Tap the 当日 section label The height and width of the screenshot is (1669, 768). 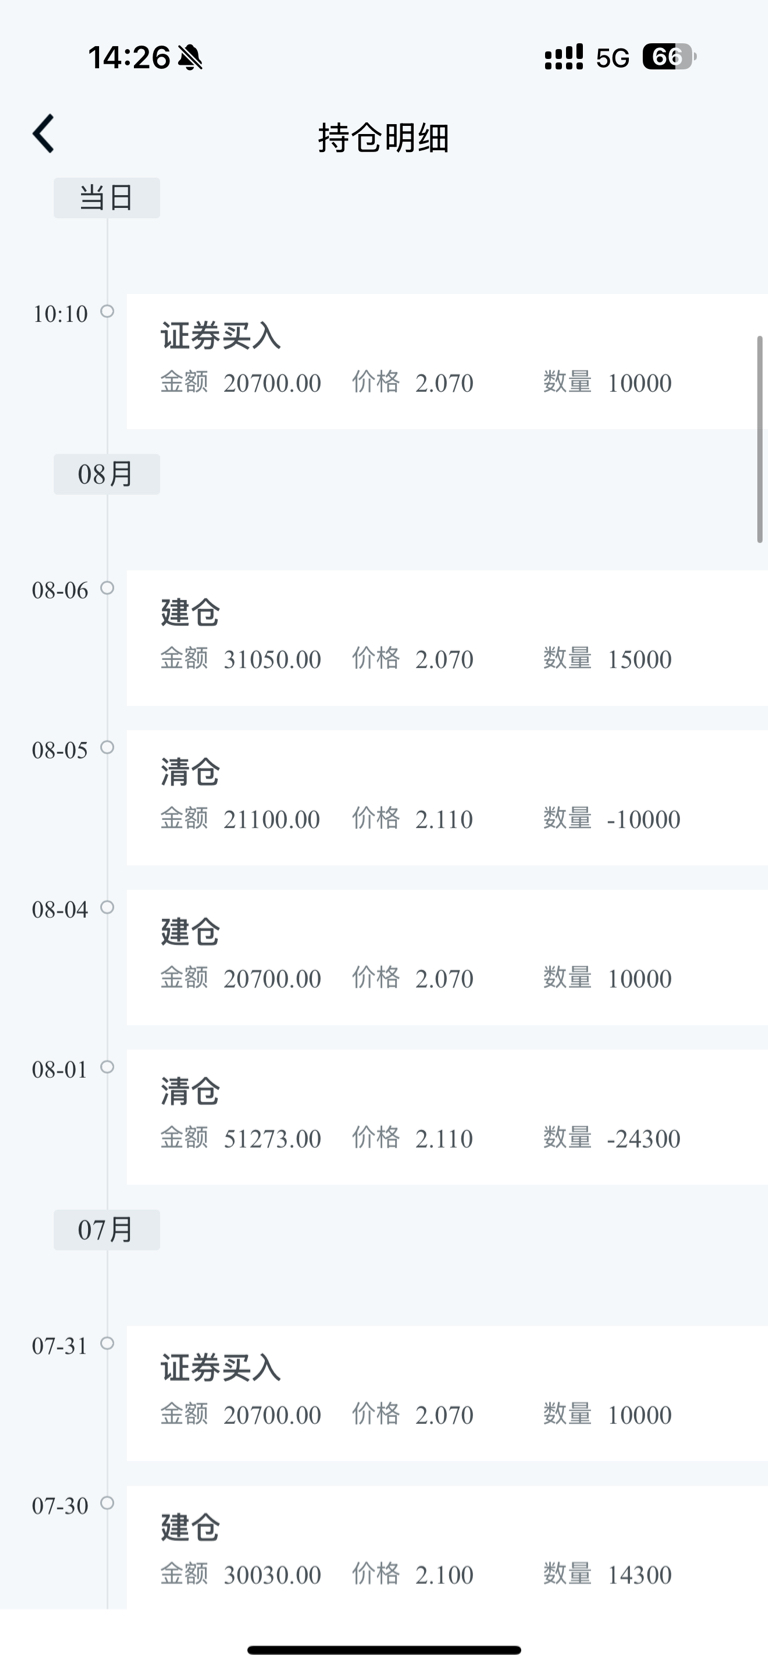click(107, 197)
